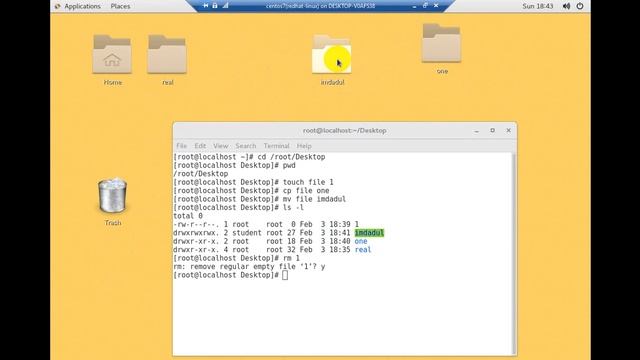Click the 'touch file 1' command line
Screen dimensions: 640x360
[x=253, y=182]
